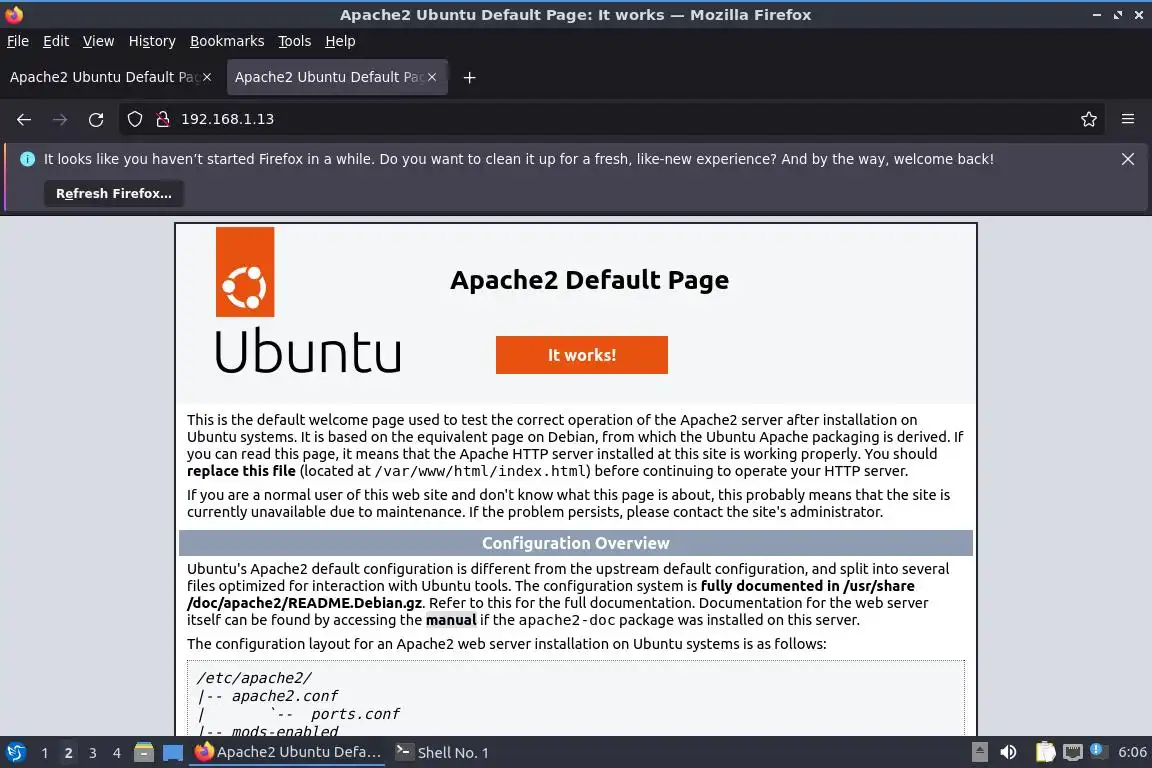1152x768 pixels.
Task: Click the bold 'replace this file' text
Action: [x=241, y=470]
